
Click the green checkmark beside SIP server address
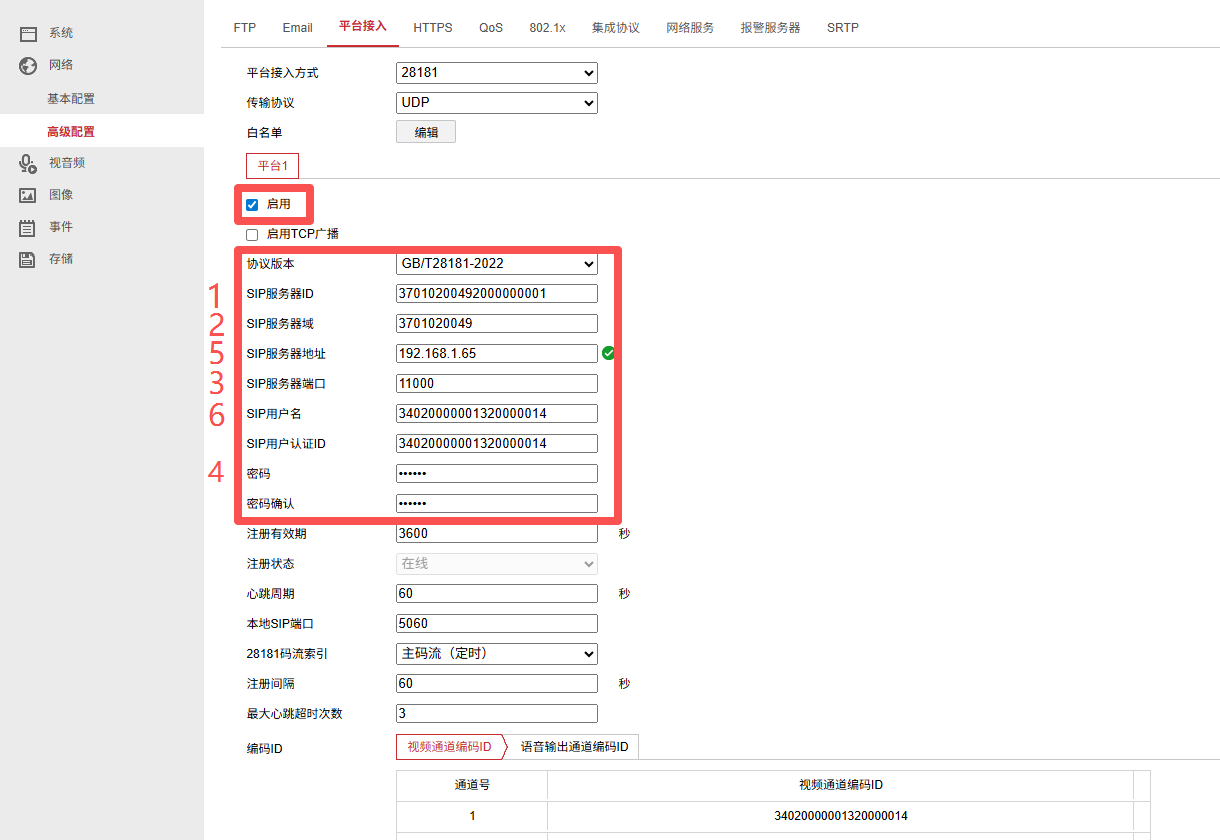pos(608,353)
